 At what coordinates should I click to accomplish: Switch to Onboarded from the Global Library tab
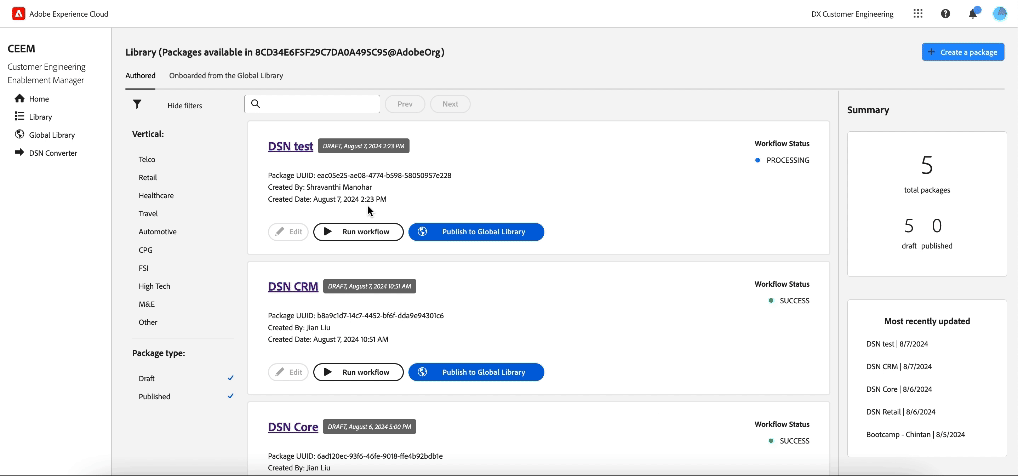click(225, 75)
